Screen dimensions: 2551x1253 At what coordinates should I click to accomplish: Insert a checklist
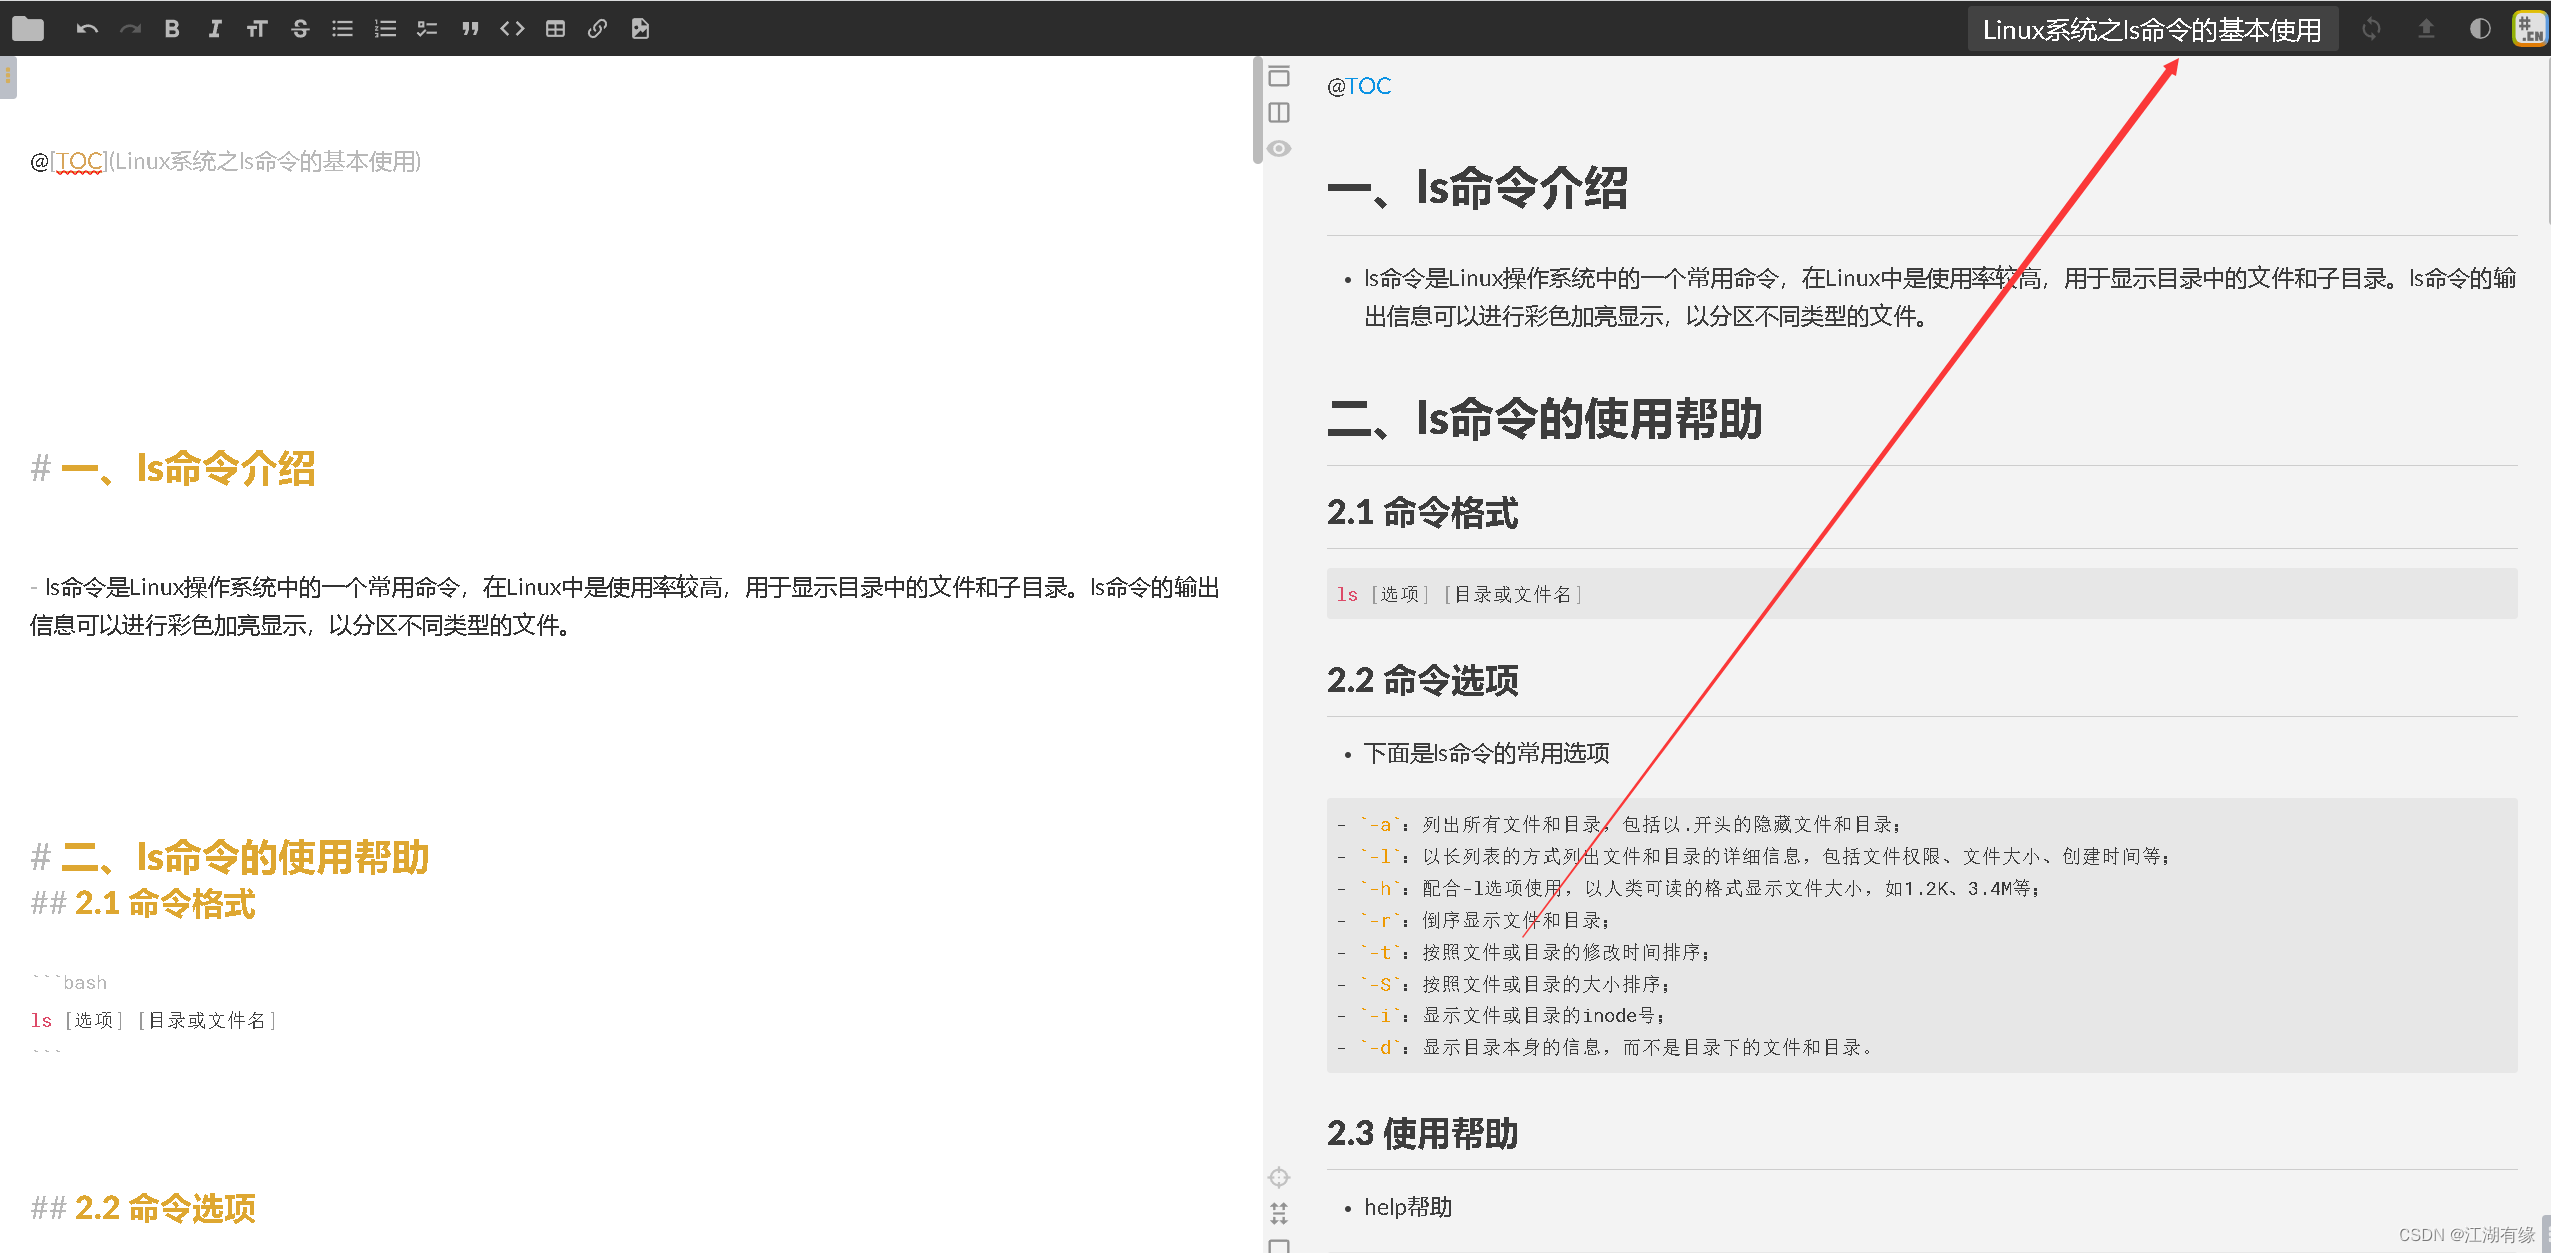pyautogui.click(x=428, y=29)
